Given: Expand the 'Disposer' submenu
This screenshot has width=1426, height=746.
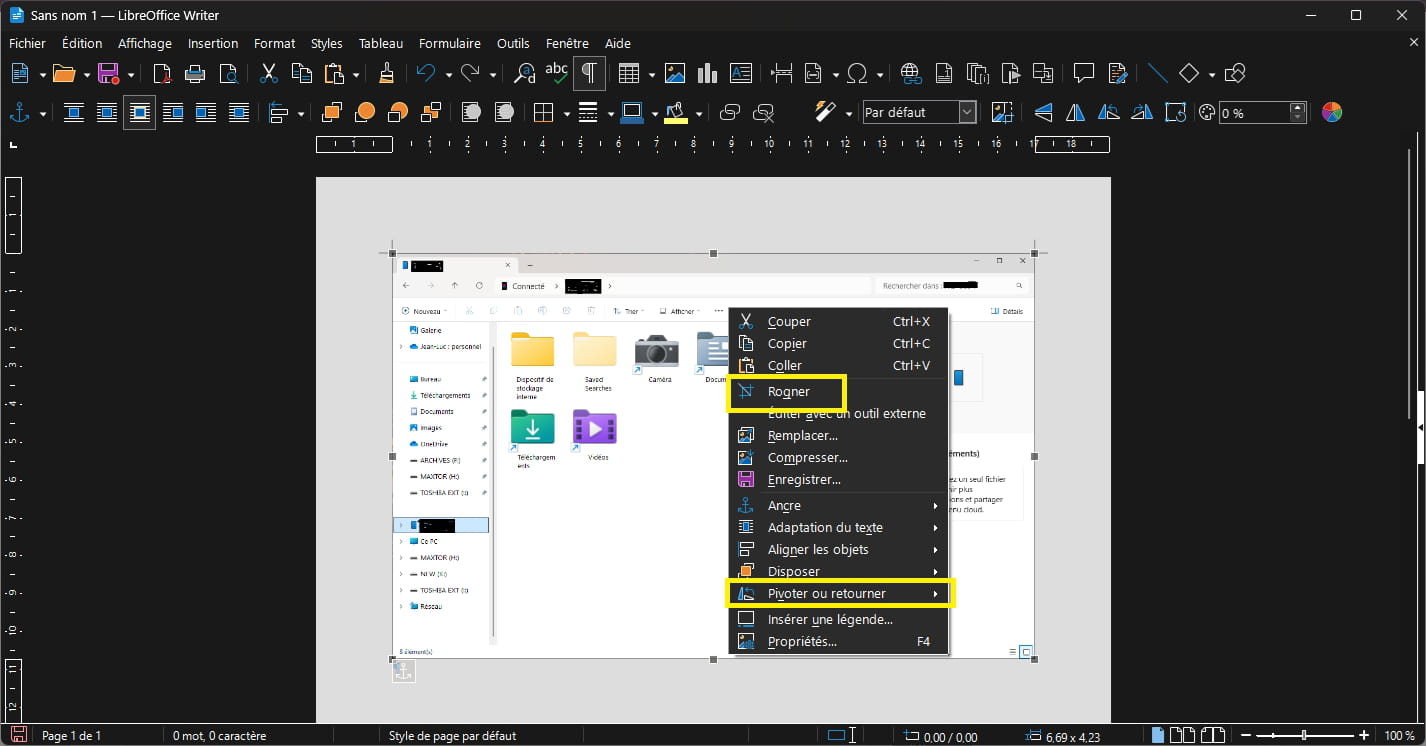Looking at the screenshot, I should pyautogui.click(x=838, y=572).
